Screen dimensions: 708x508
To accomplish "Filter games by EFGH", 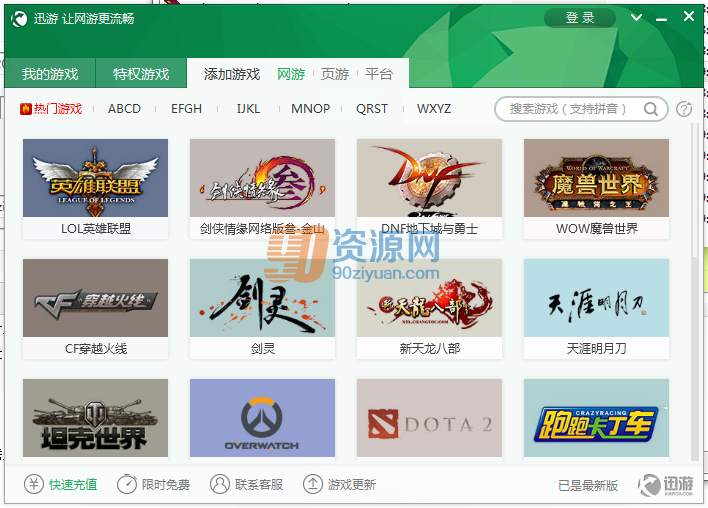I will point(186,109).
